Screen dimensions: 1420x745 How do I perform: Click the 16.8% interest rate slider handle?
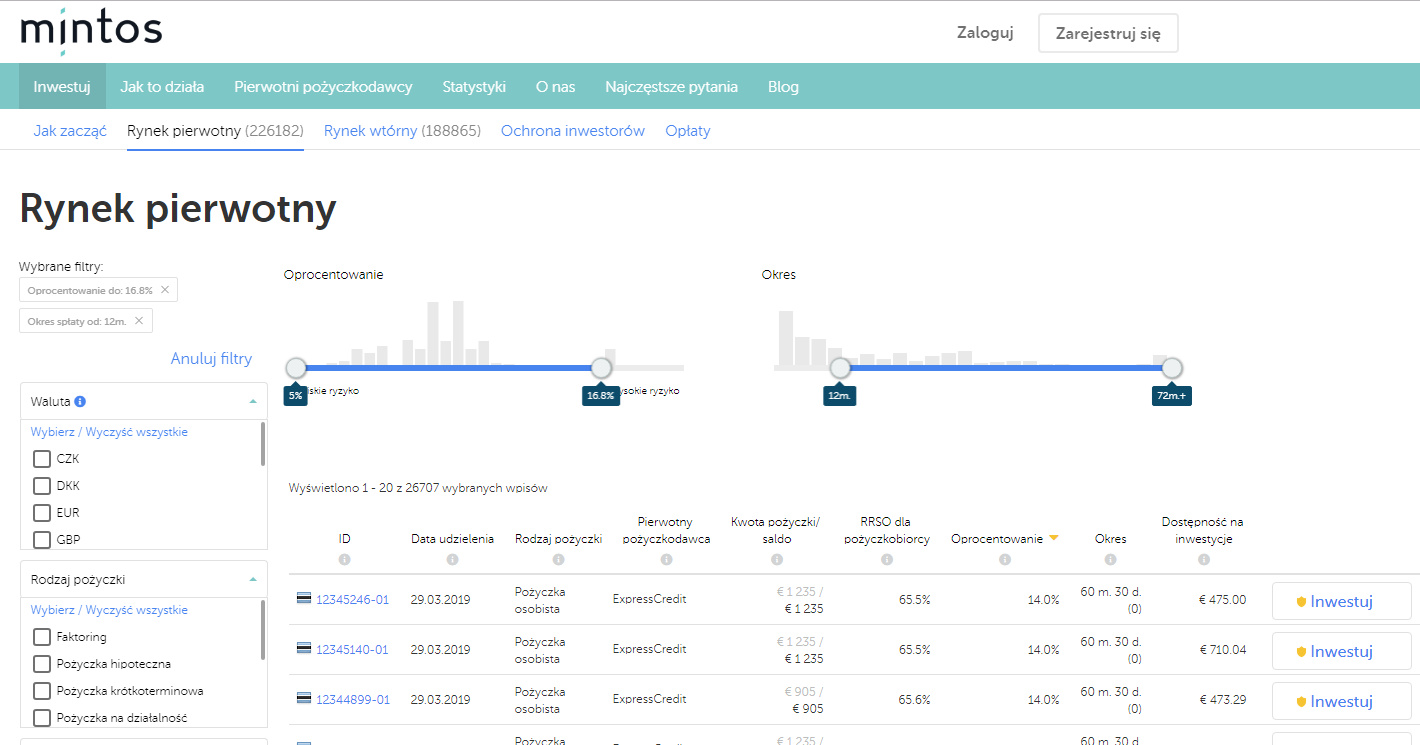pyautogui.click(x=601, y=368)
